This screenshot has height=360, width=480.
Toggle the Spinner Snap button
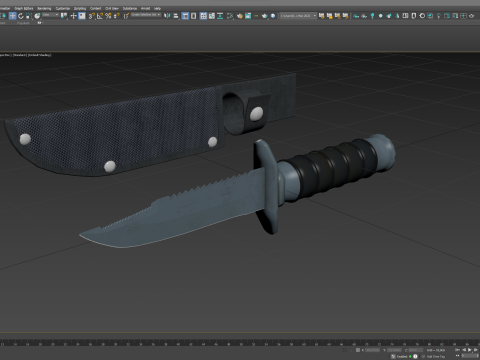(x=116, y=16)
